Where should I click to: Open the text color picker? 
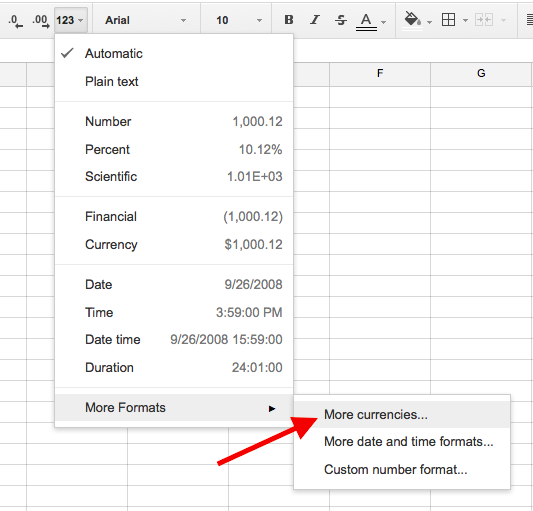pos(371,21)
